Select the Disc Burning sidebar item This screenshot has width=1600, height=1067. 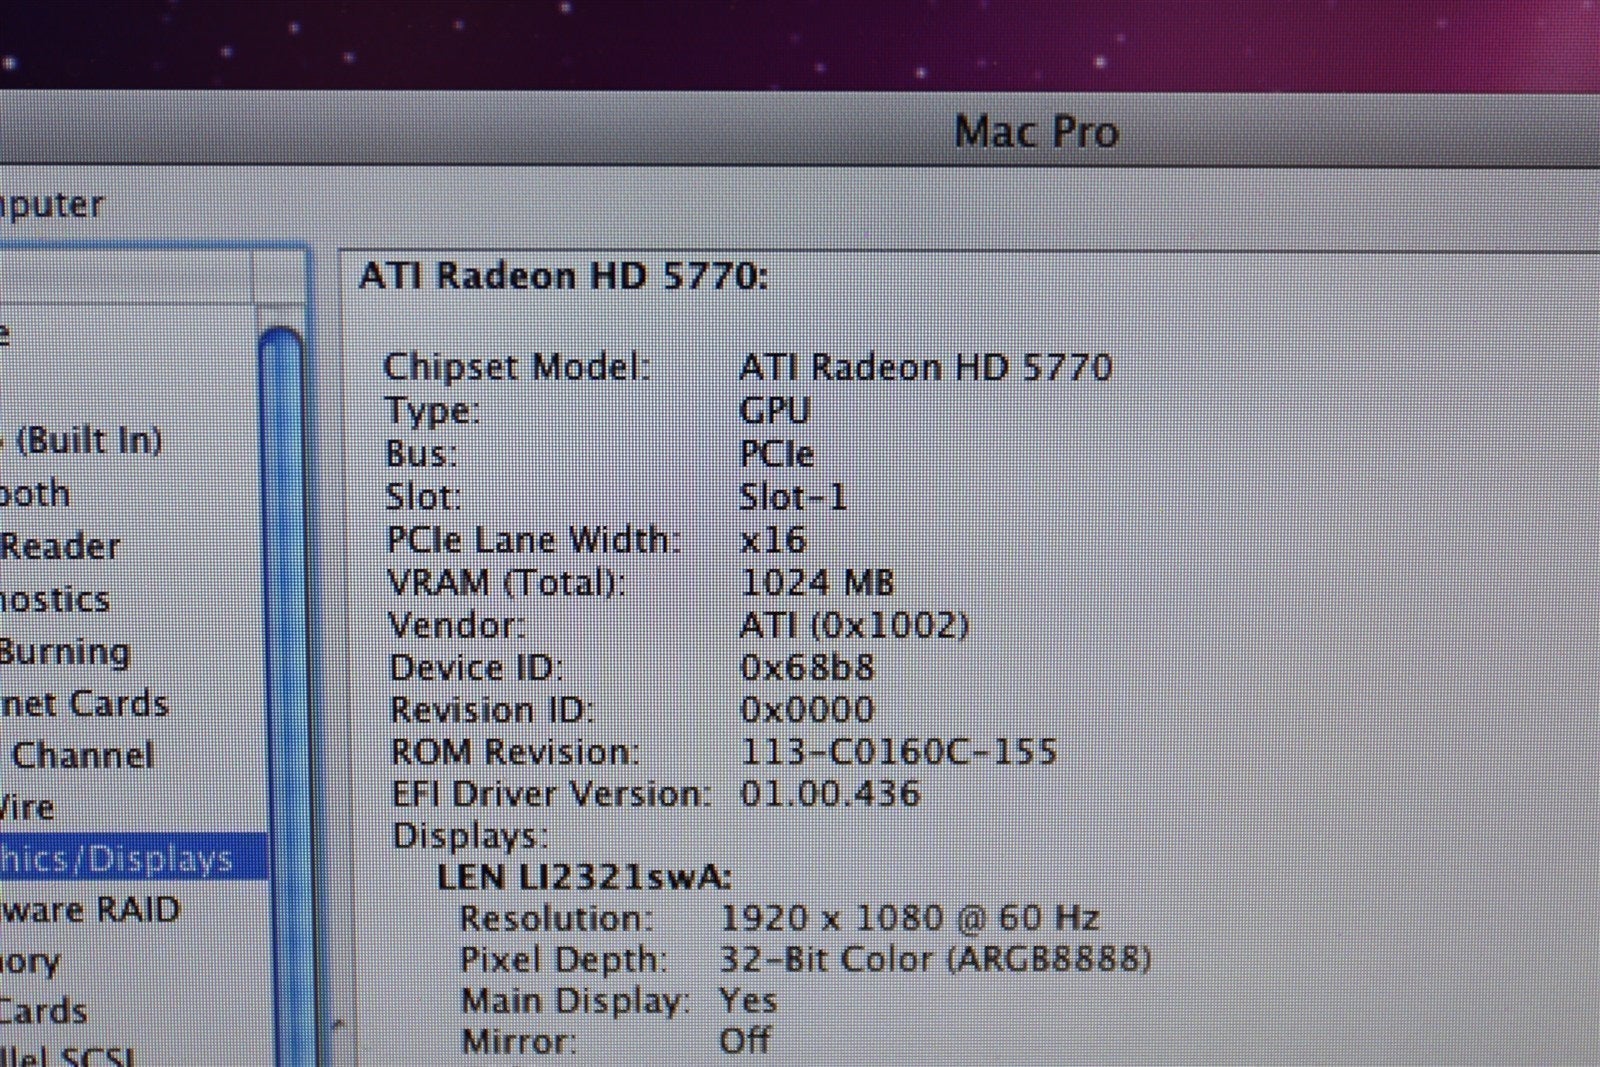pyautogui.click(x=65, y=652)
